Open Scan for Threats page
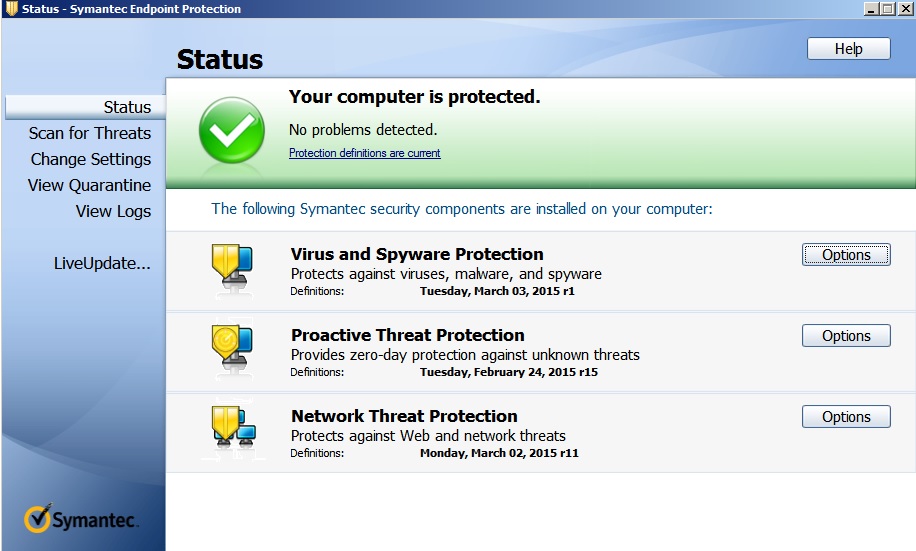Screen dimensions: 916x551 pyautogui.click(x=90, y=133)
